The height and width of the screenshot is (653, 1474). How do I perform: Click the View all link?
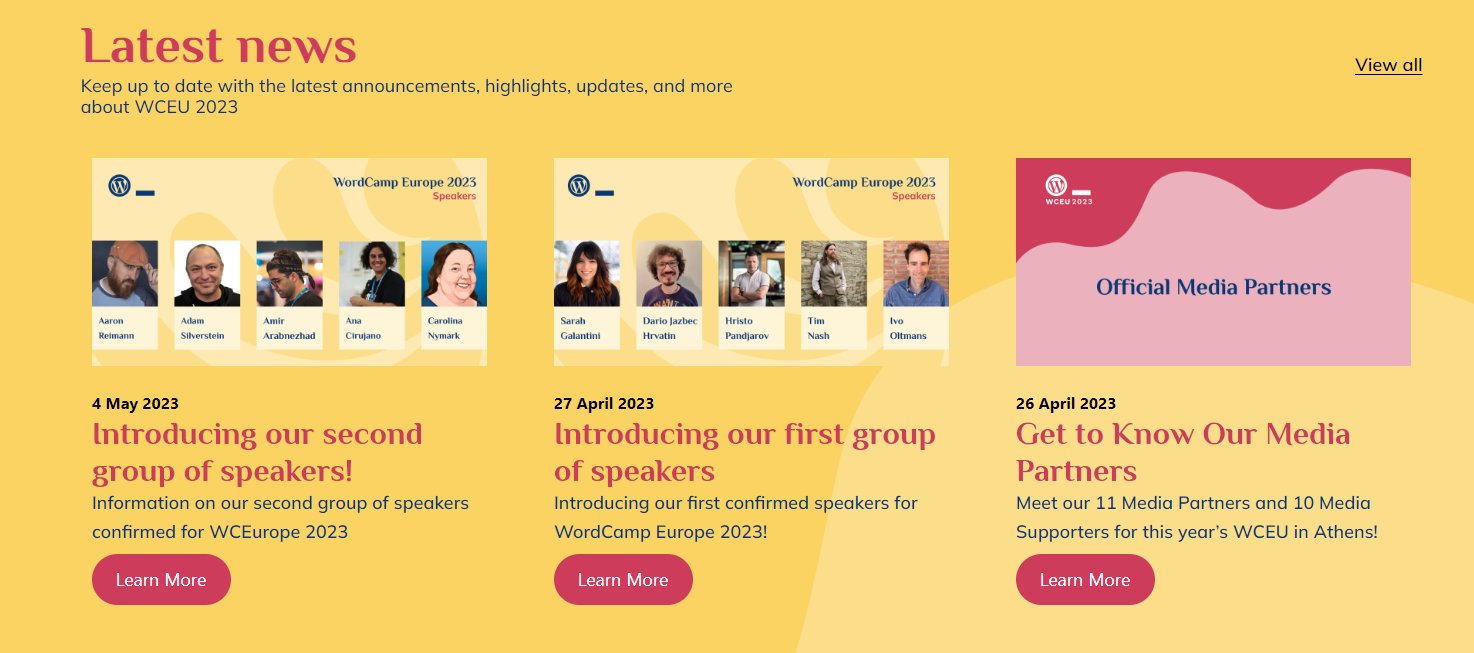coord(1388,65)
